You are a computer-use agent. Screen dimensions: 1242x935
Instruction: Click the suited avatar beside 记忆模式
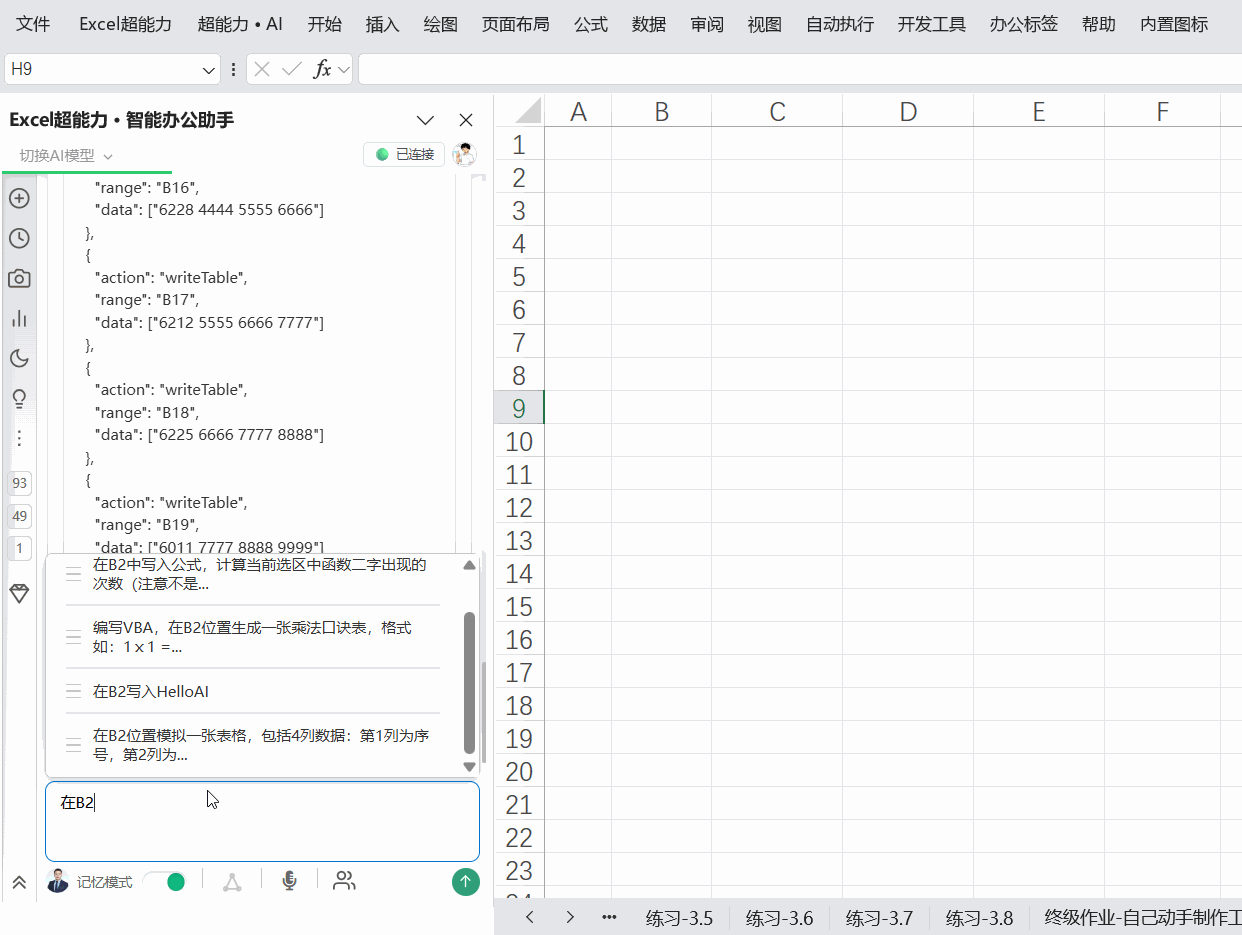coord(58,881)
